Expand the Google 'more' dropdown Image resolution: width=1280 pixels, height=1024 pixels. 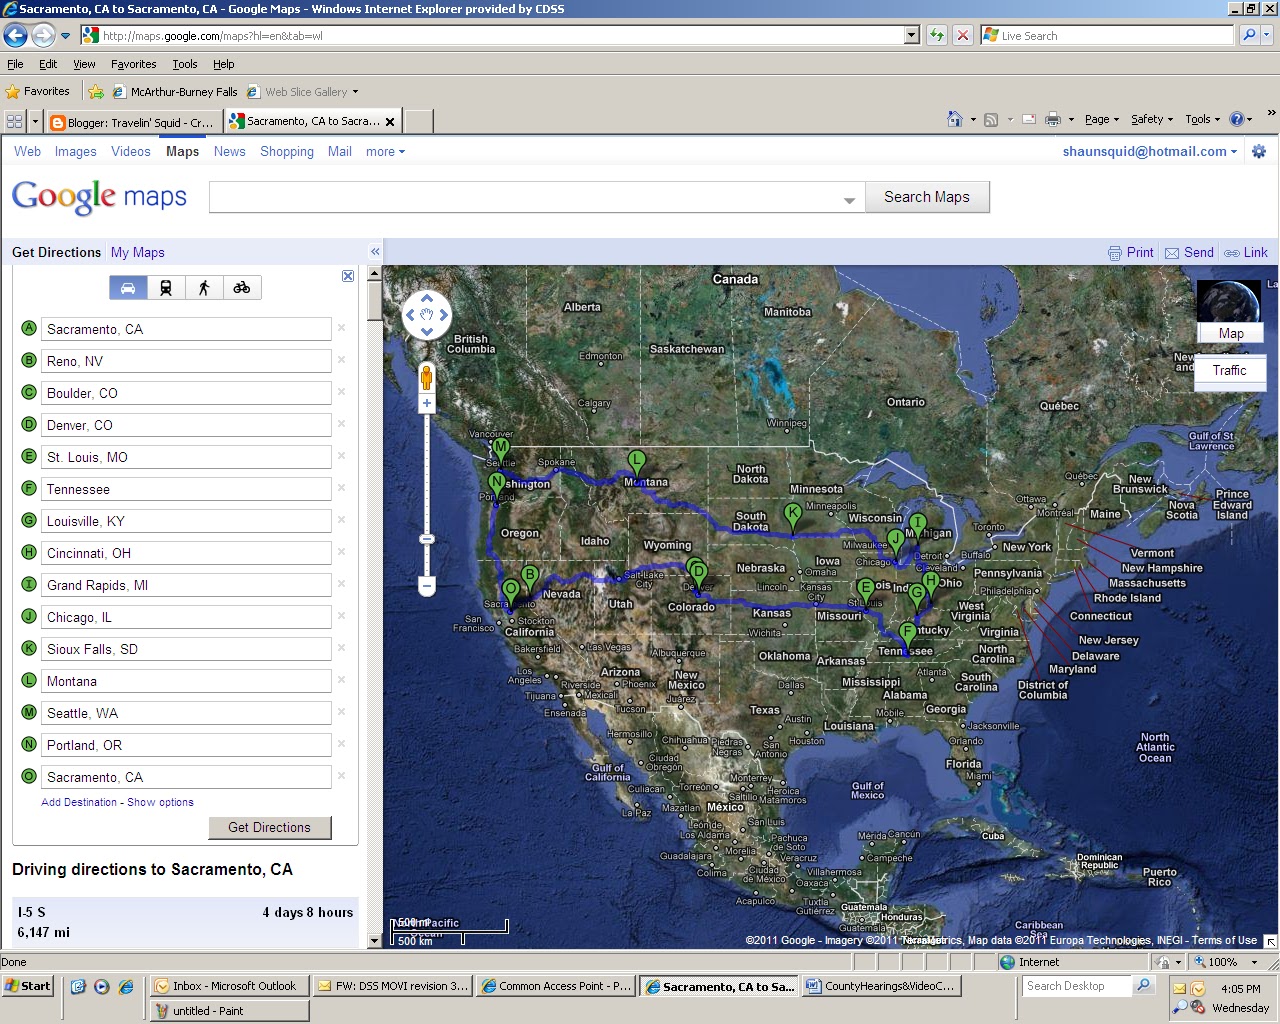[x=385, y=152]
